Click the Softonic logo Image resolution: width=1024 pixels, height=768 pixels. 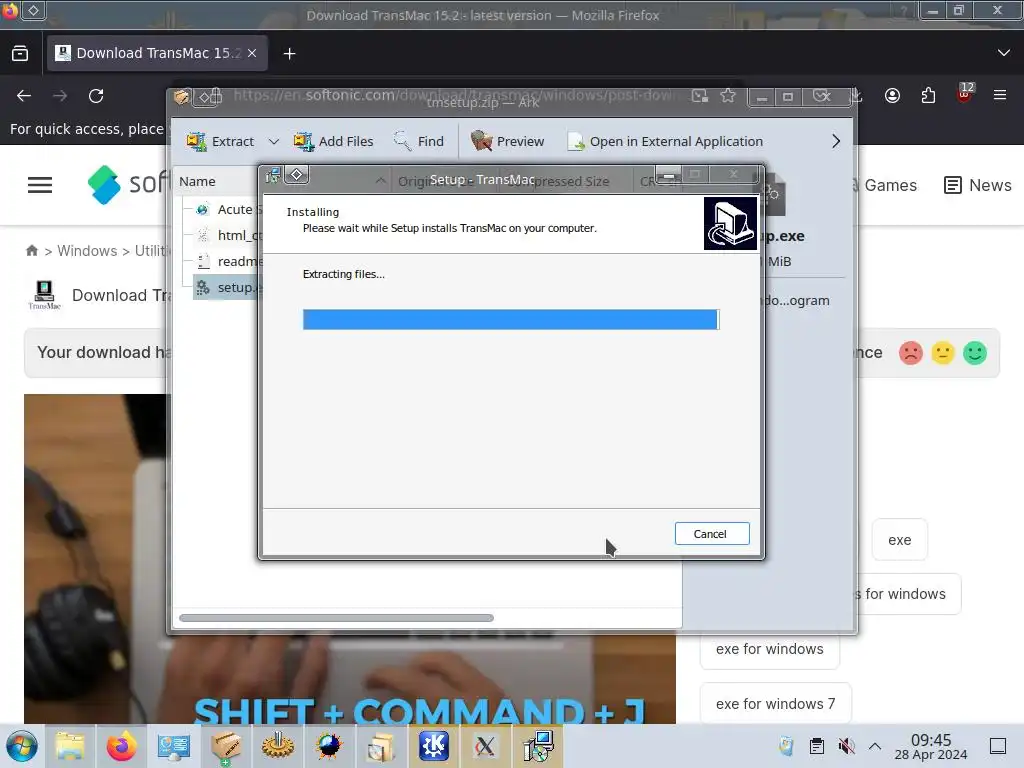[x=127, y=184]
